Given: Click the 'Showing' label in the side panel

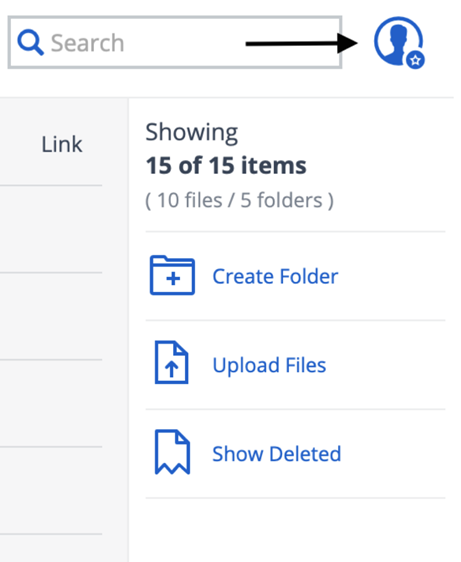Looking at the screenshot, I should pyautogui.click(x=191, y=133).
